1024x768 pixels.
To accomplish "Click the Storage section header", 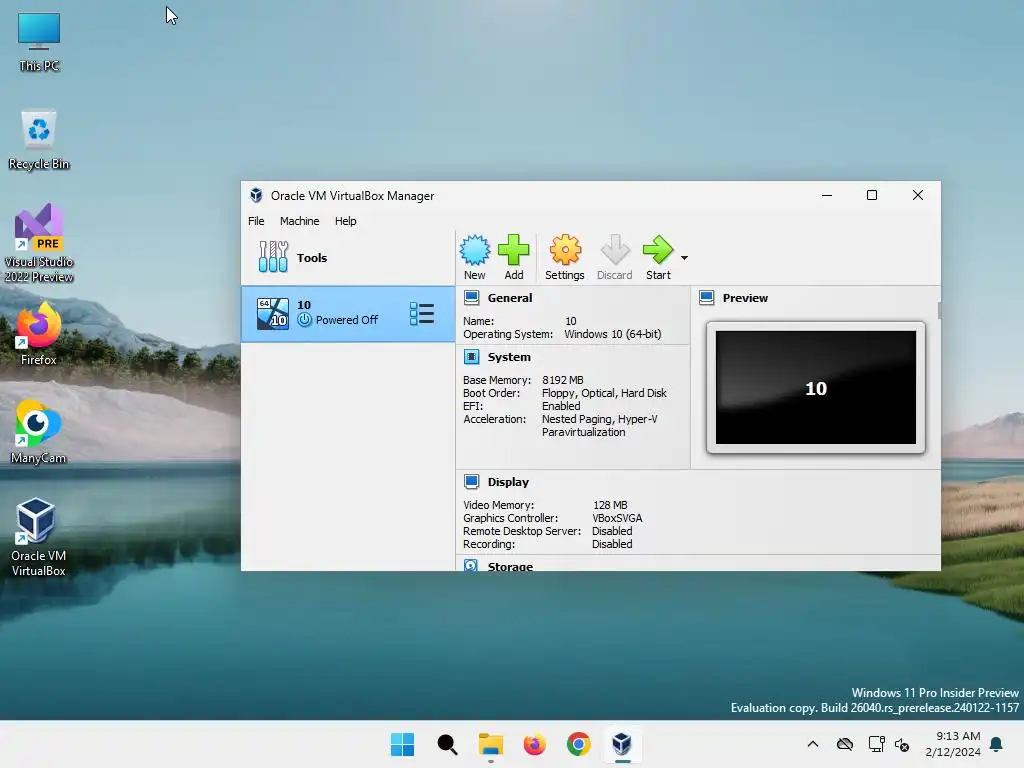I will point(510,566).
